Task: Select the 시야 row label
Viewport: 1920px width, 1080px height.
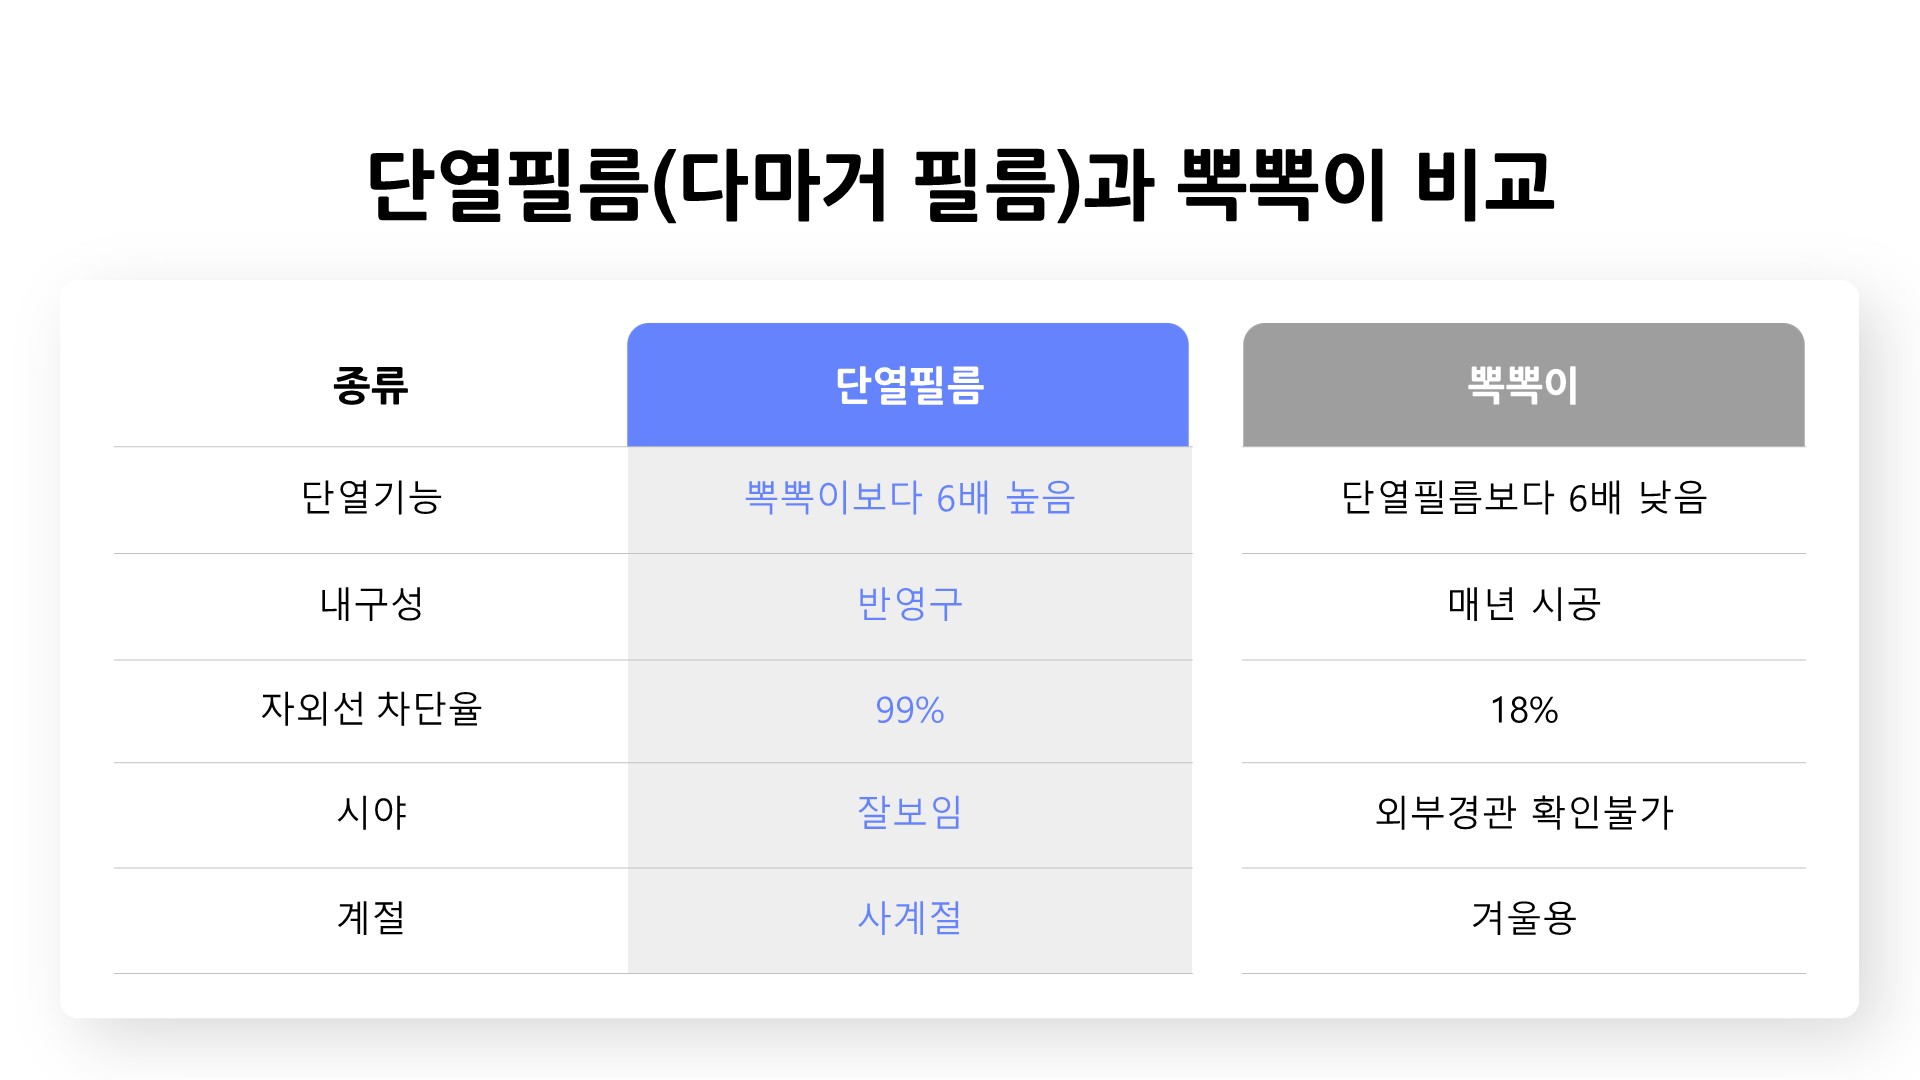Action: [x=371, y=812]
